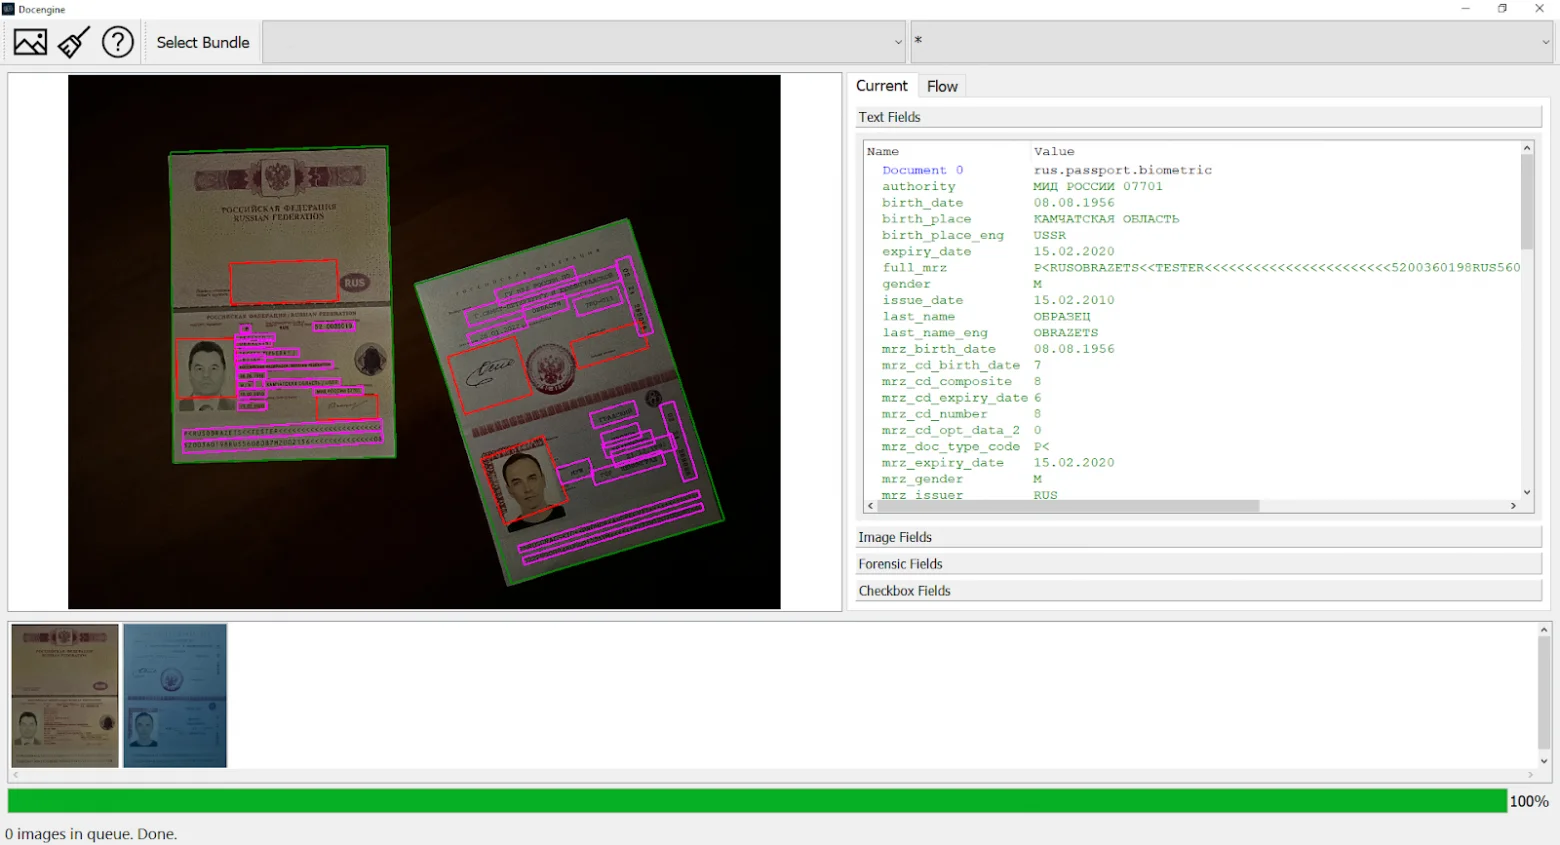
Task: Click the 15.02.2010 issue date value
Action: coord(1074,300)
